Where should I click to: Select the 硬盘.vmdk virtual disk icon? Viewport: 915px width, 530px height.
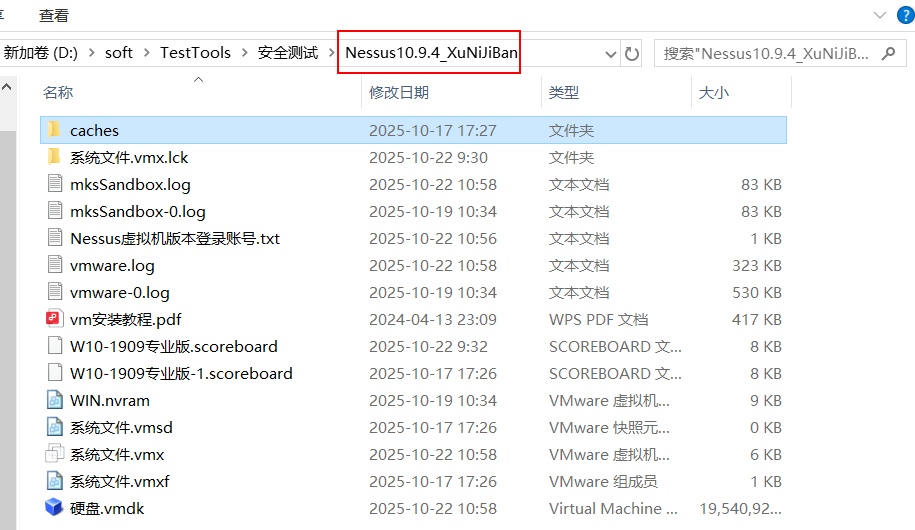[x=54, y=507]
